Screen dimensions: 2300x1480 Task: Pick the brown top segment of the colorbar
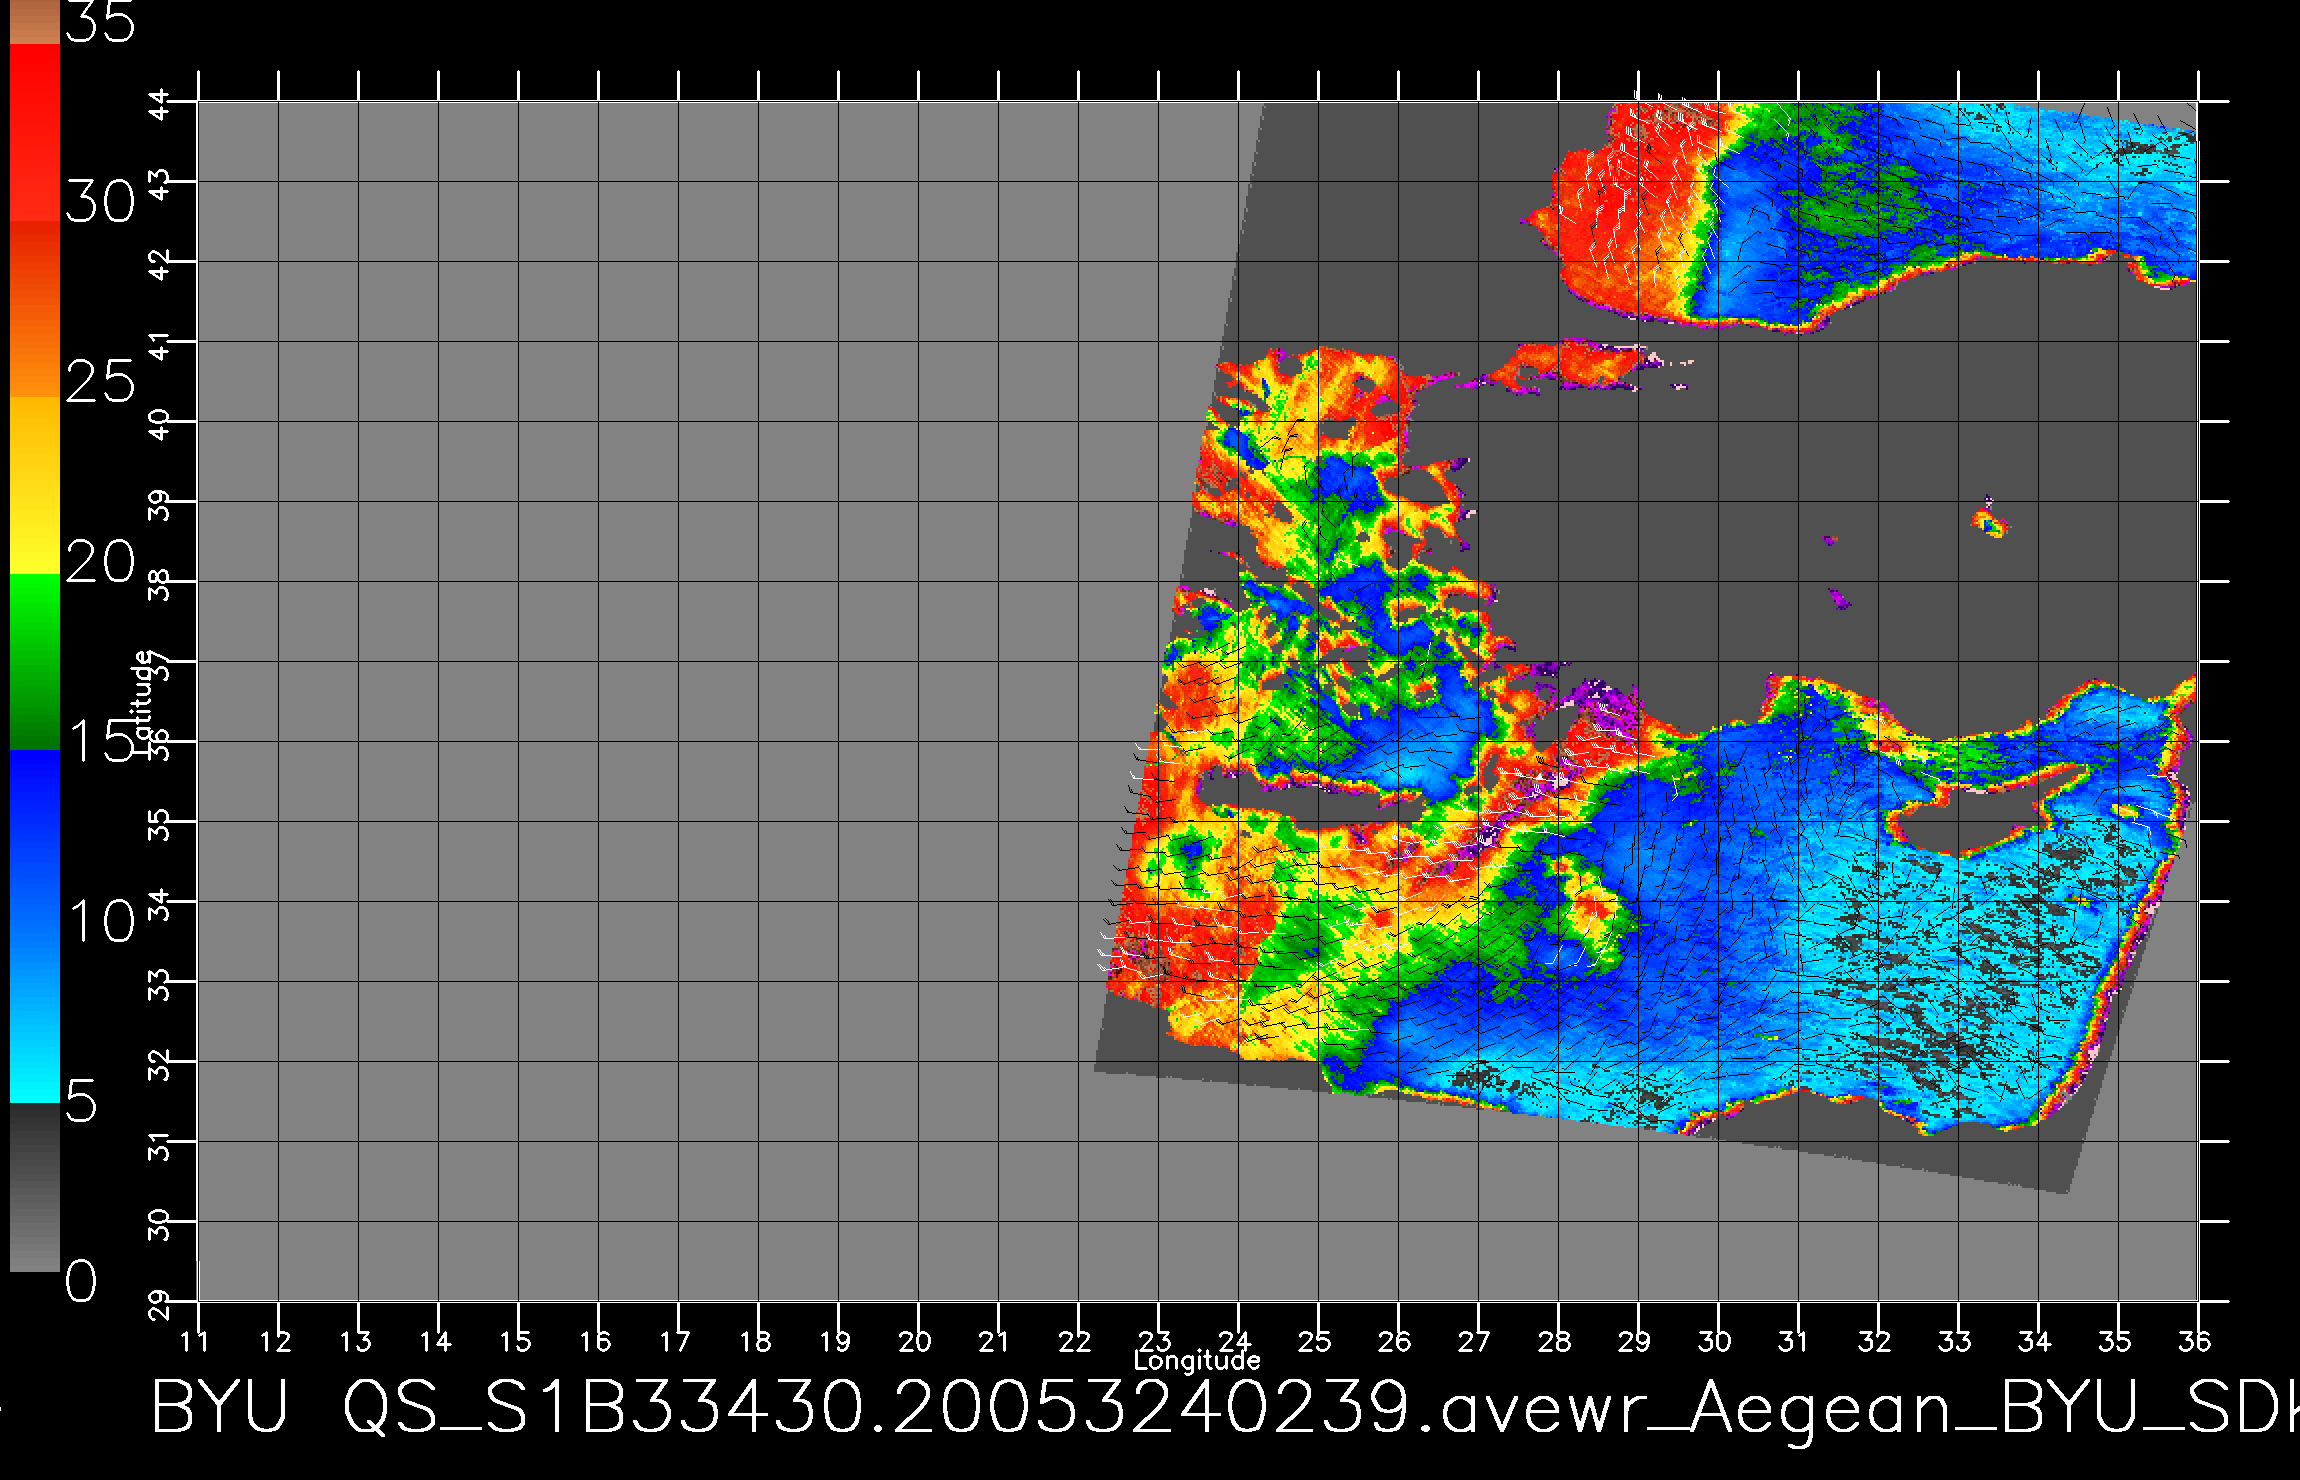click(x=35, y=22)
